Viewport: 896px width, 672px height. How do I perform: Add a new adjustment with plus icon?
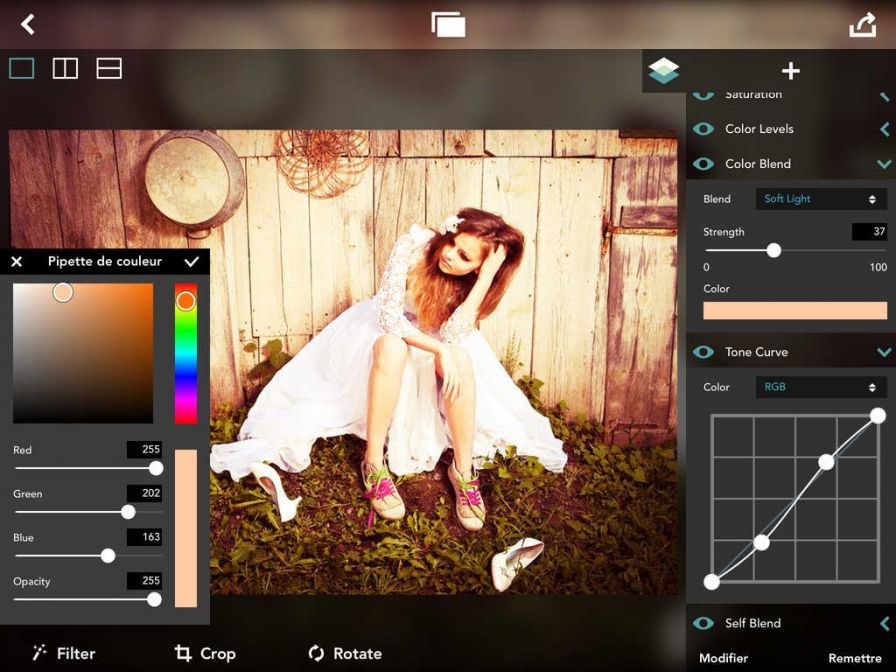[x=790, y=71]
